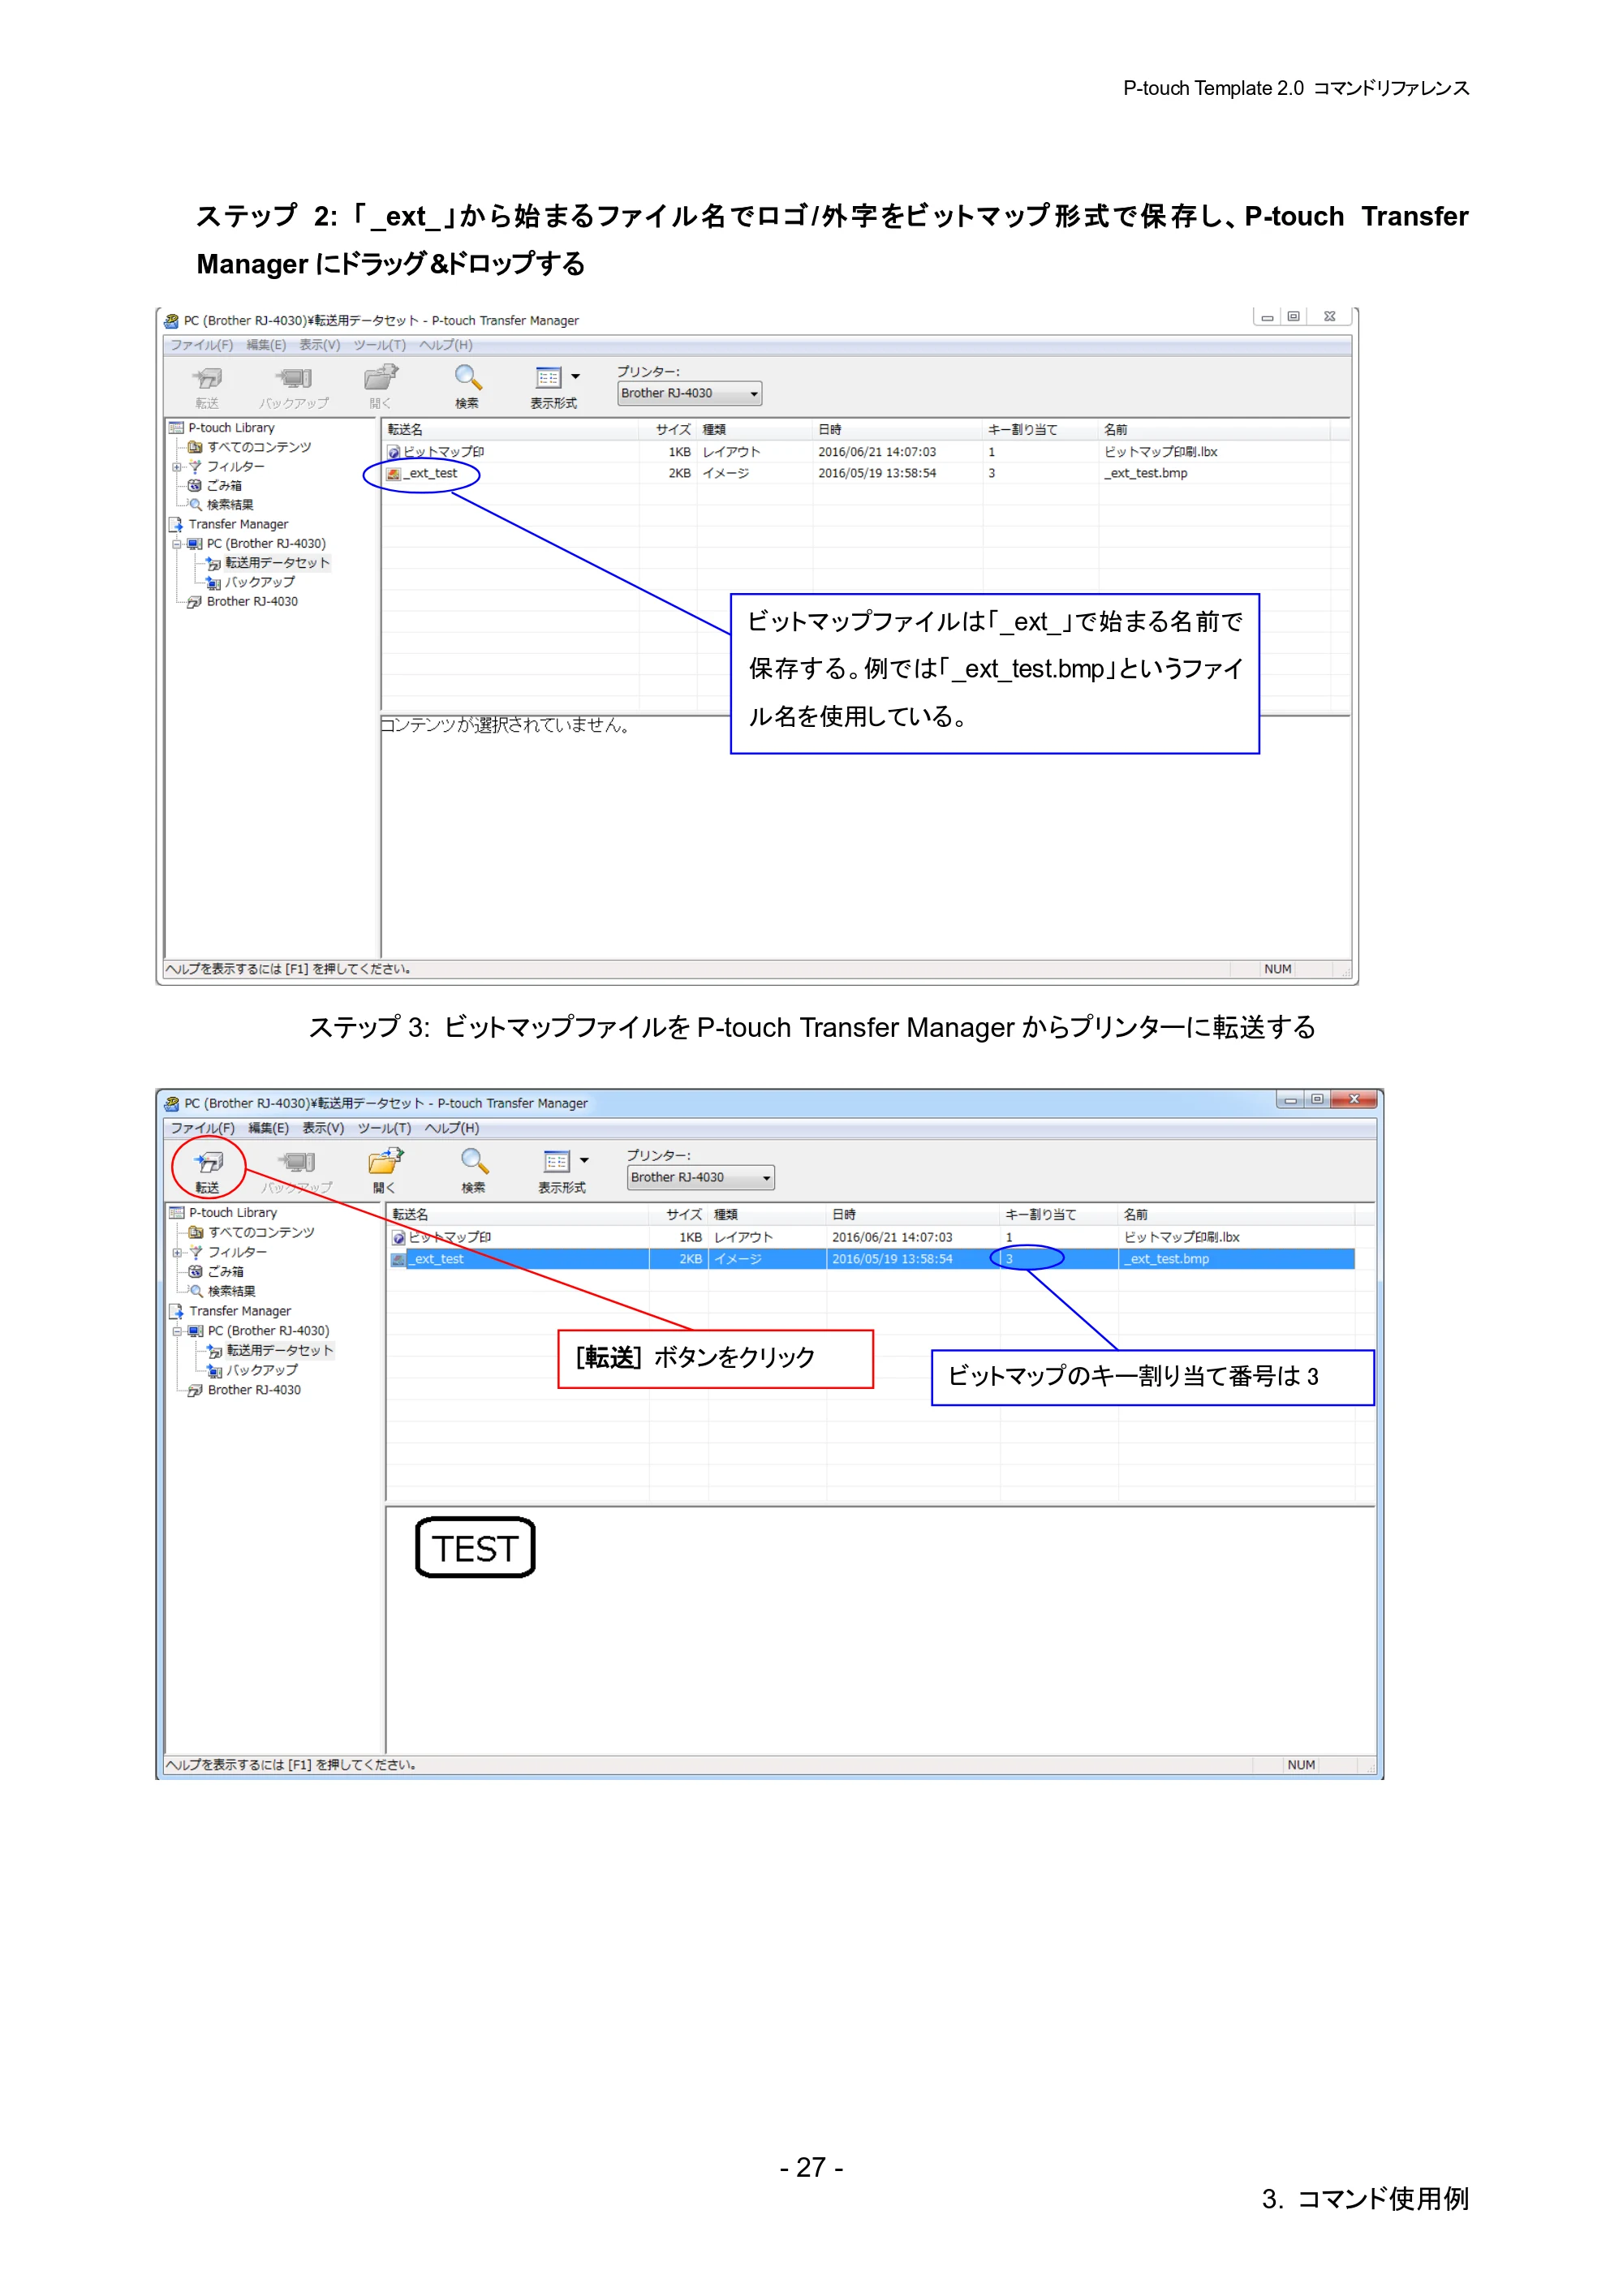
Task: Open the 編集(E) menu in Step 3 window
Action: click(268, 1128)
